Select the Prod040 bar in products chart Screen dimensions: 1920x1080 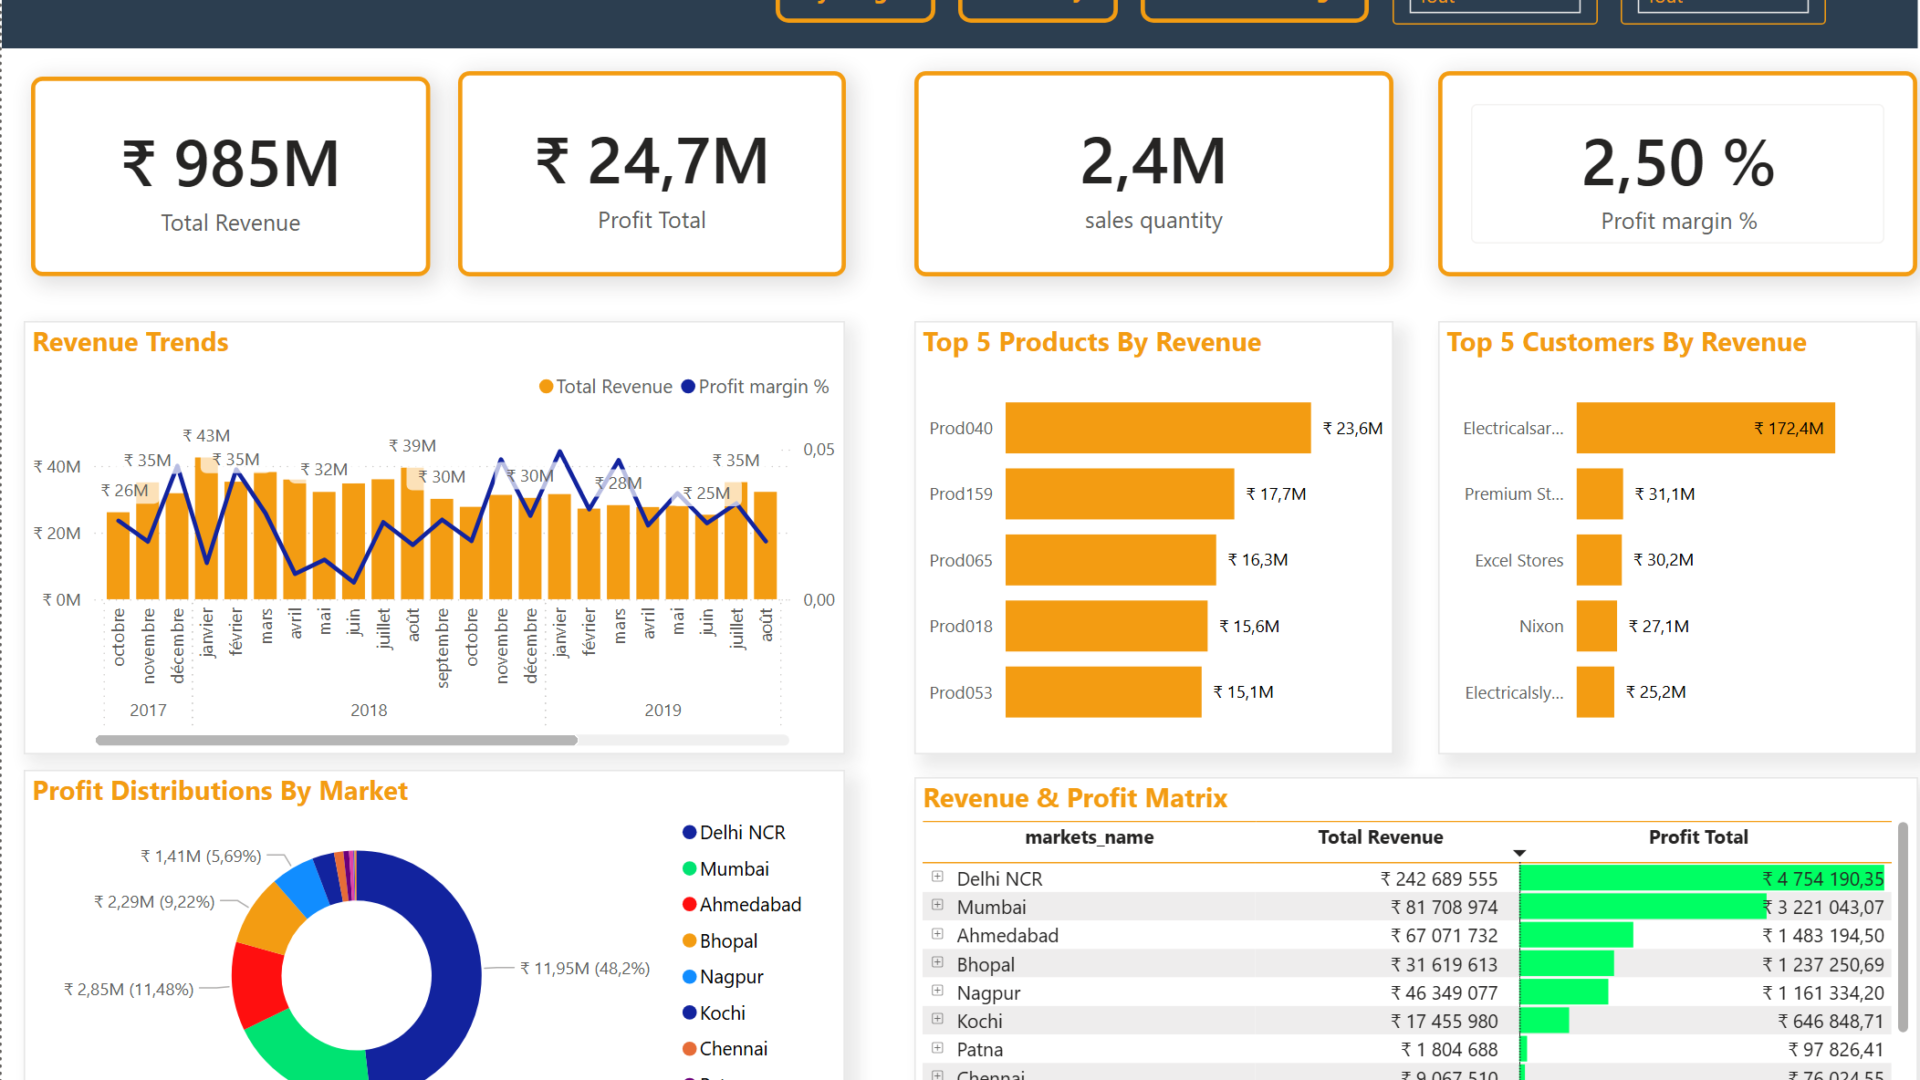(x=1157, y=428)
